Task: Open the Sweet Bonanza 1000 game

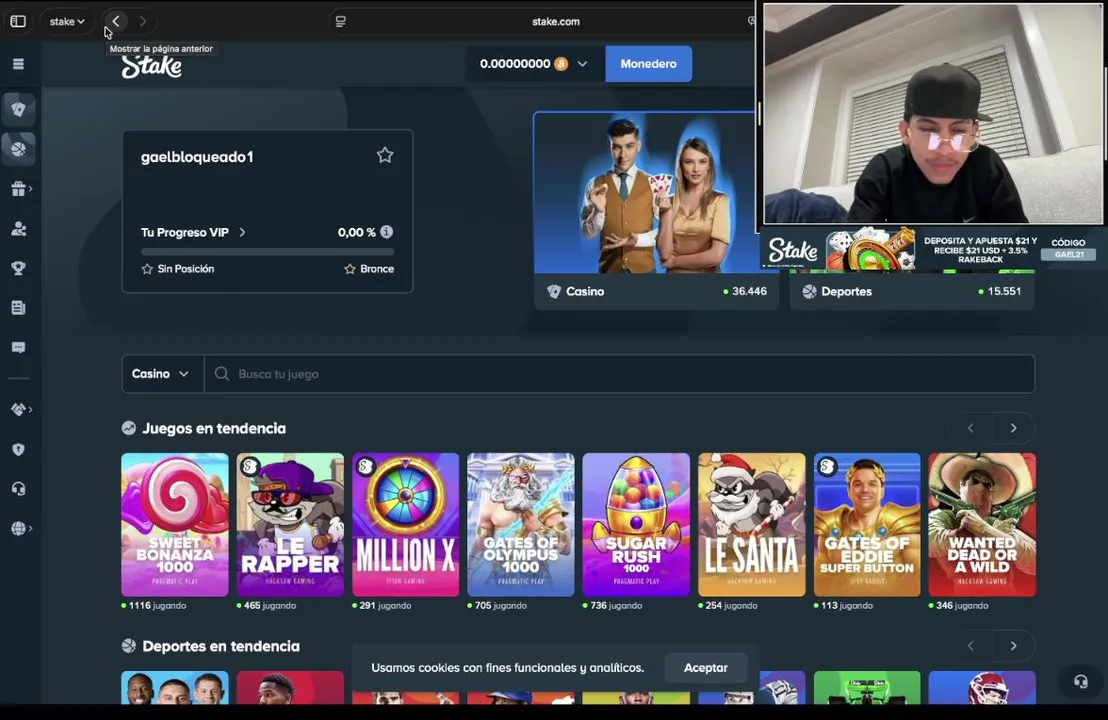Action: click(x=175, y=524)
